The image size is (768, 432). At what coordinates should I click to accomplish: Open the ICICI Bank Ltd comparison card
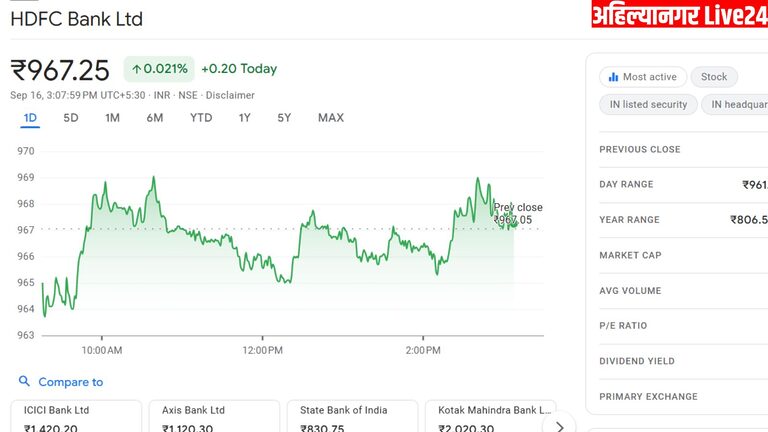pyautogui.click(x=76, y=417)
